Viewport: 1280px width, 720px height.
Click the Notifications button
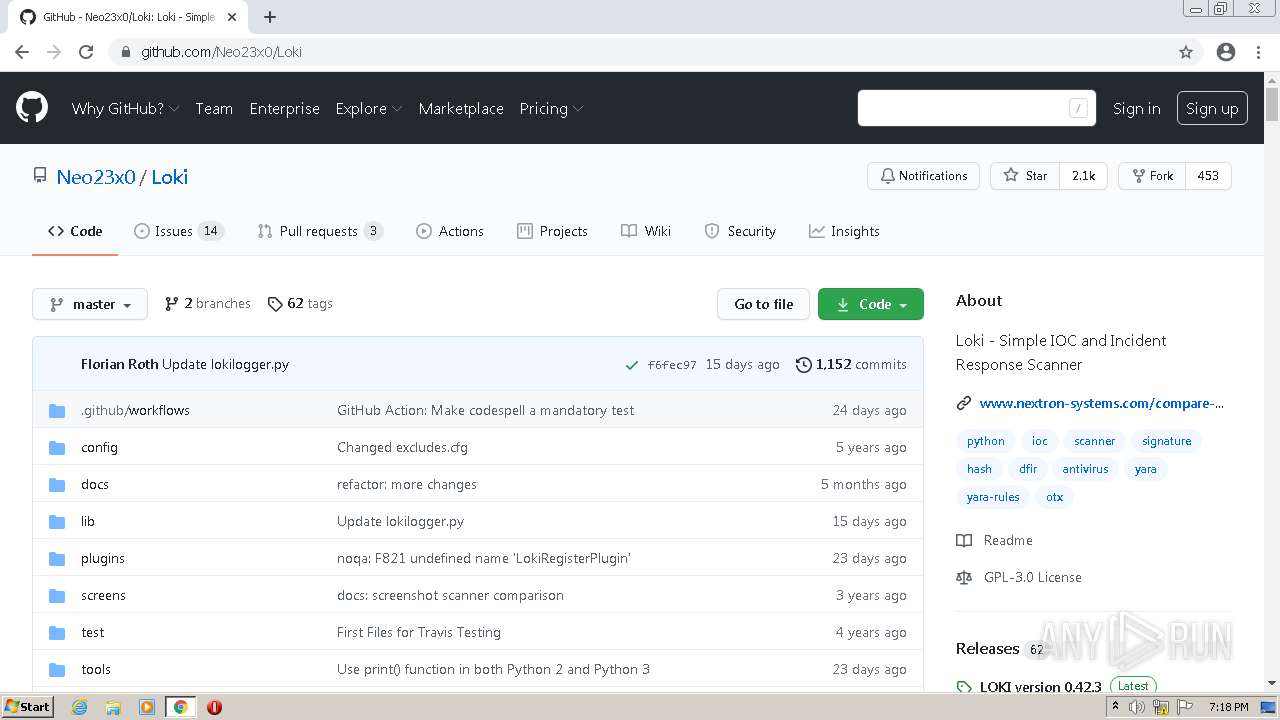[x=923, y=176]
